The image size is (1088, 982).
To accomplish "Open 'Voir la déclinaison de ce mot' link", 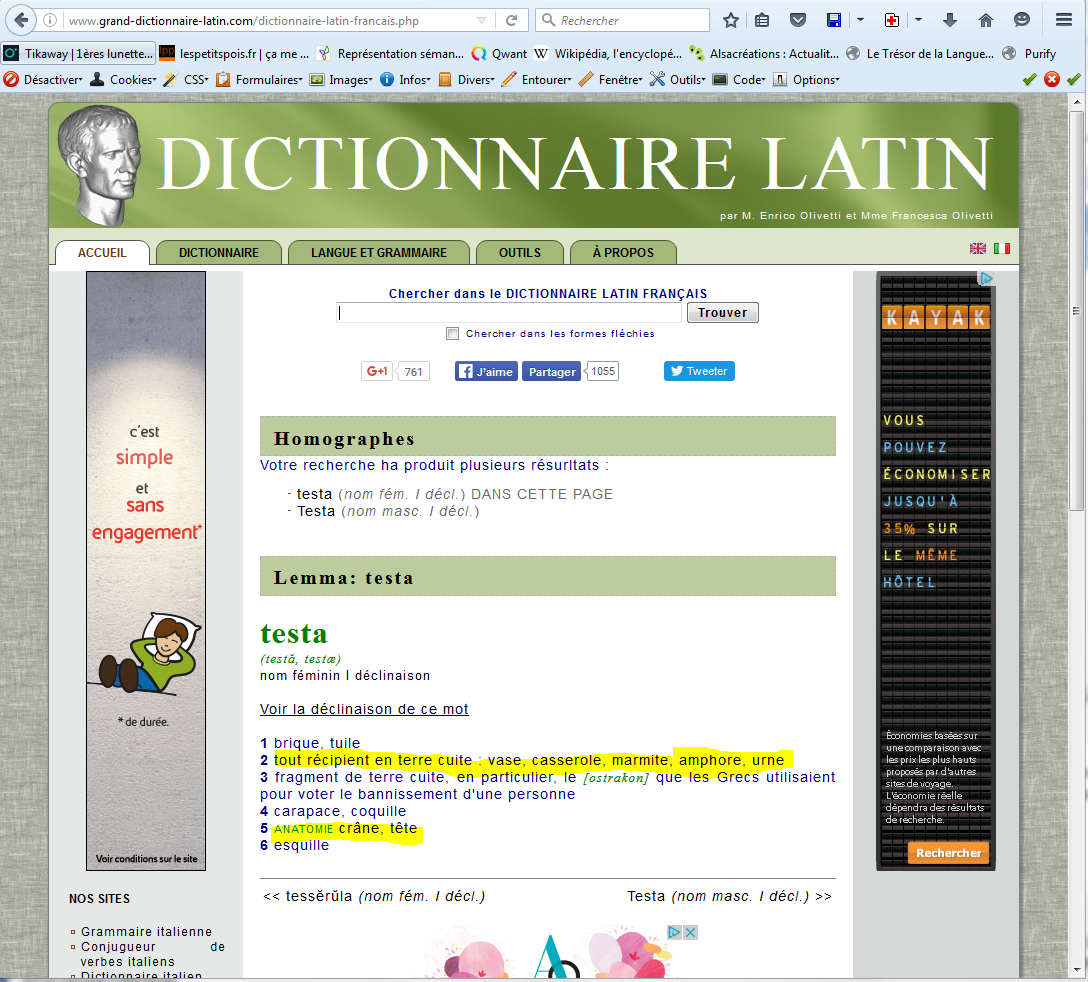I will 364,709.
